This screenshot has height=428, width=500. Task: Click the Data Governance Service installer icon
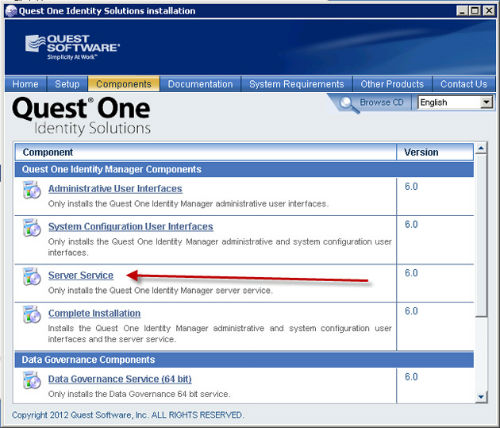coord(32,380)
